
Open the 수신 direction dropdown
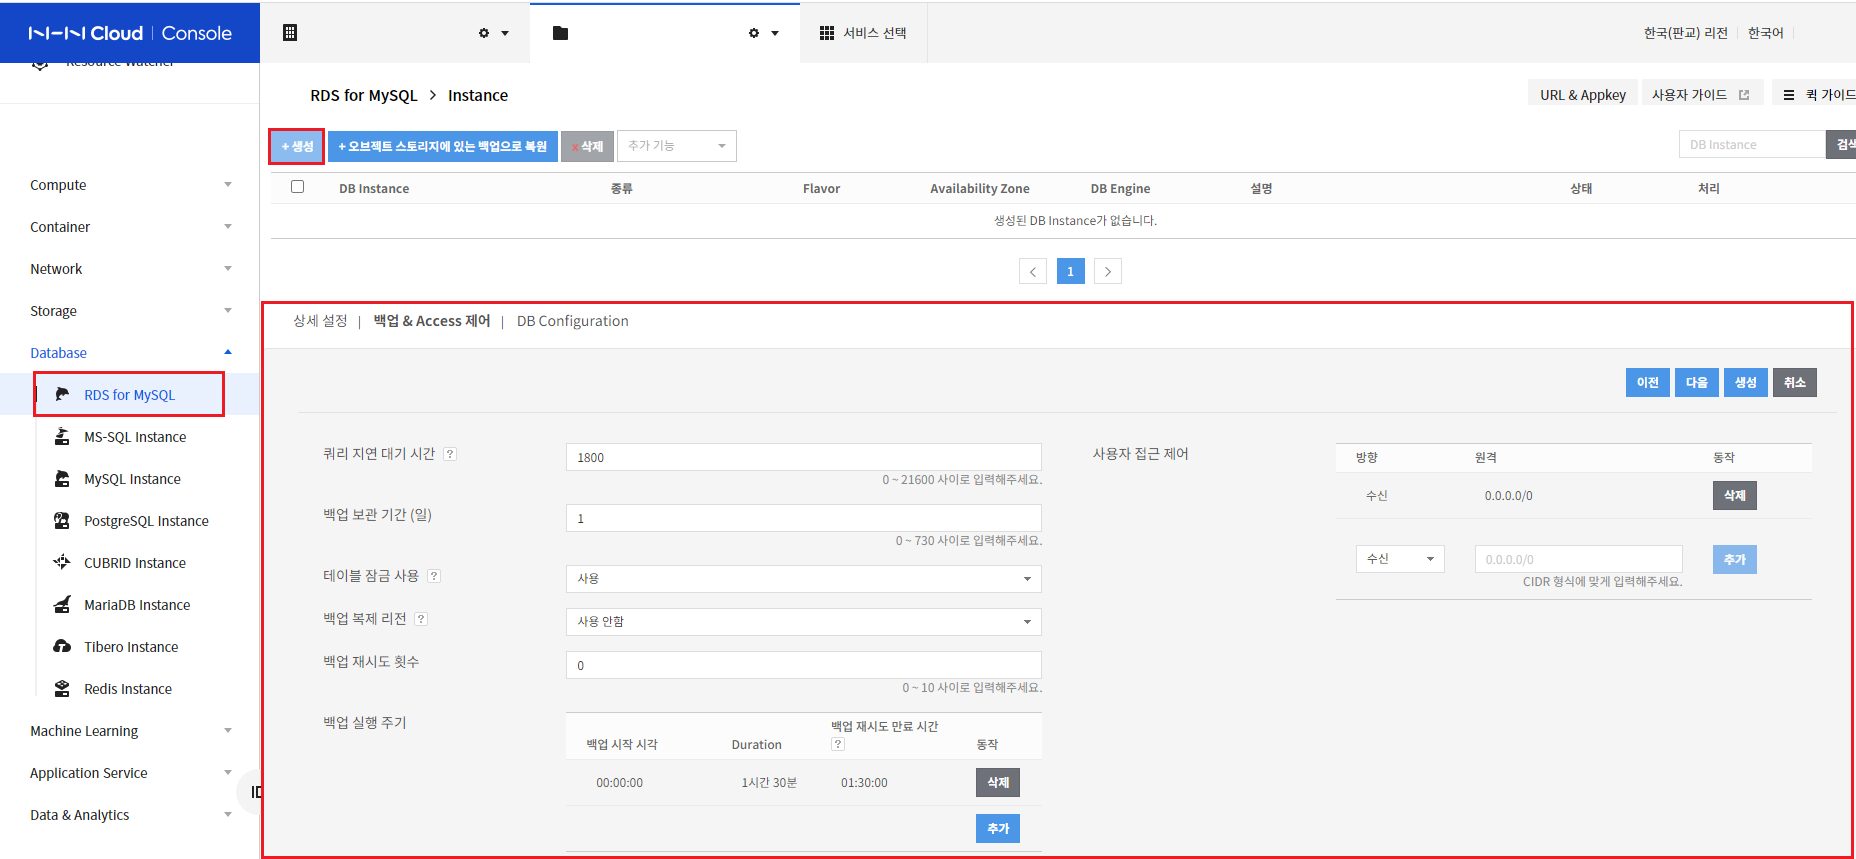point(1401,559)
